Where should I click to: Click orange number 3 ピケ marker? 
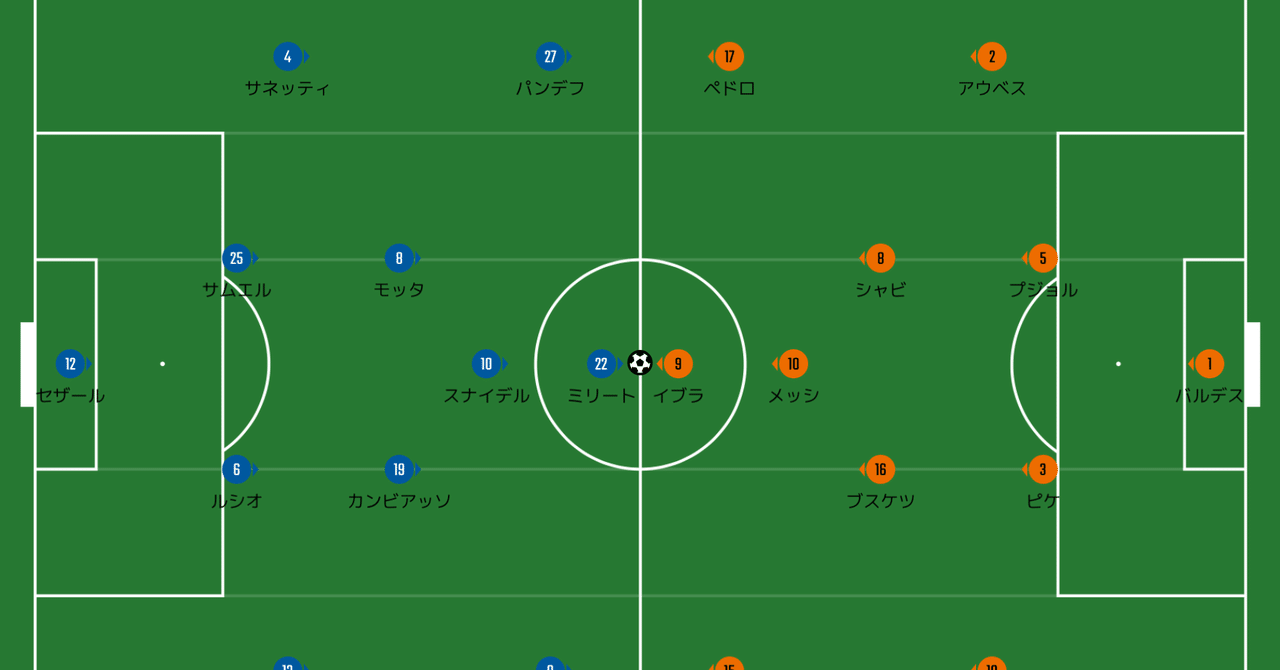point(1043,469)
